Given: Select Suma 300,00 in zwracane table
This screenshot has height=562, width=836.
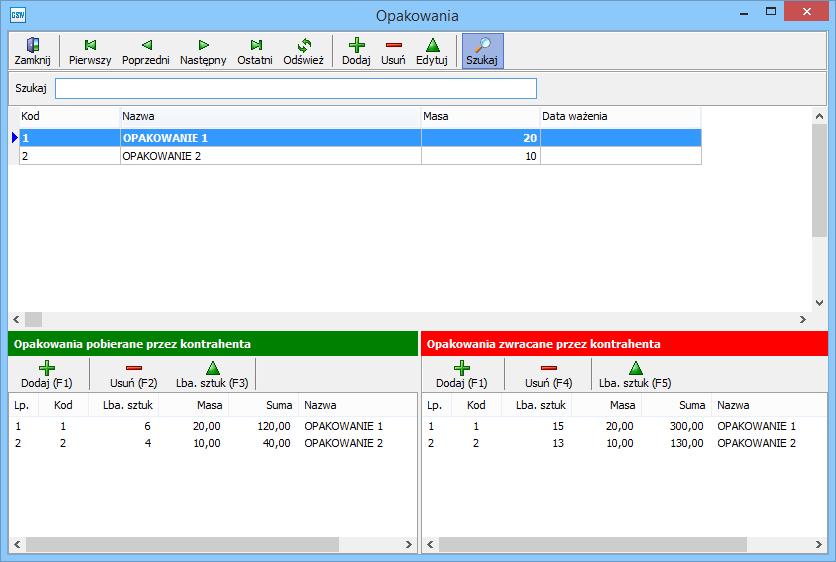Looking at the screenshot, I should tap(687, 426).
